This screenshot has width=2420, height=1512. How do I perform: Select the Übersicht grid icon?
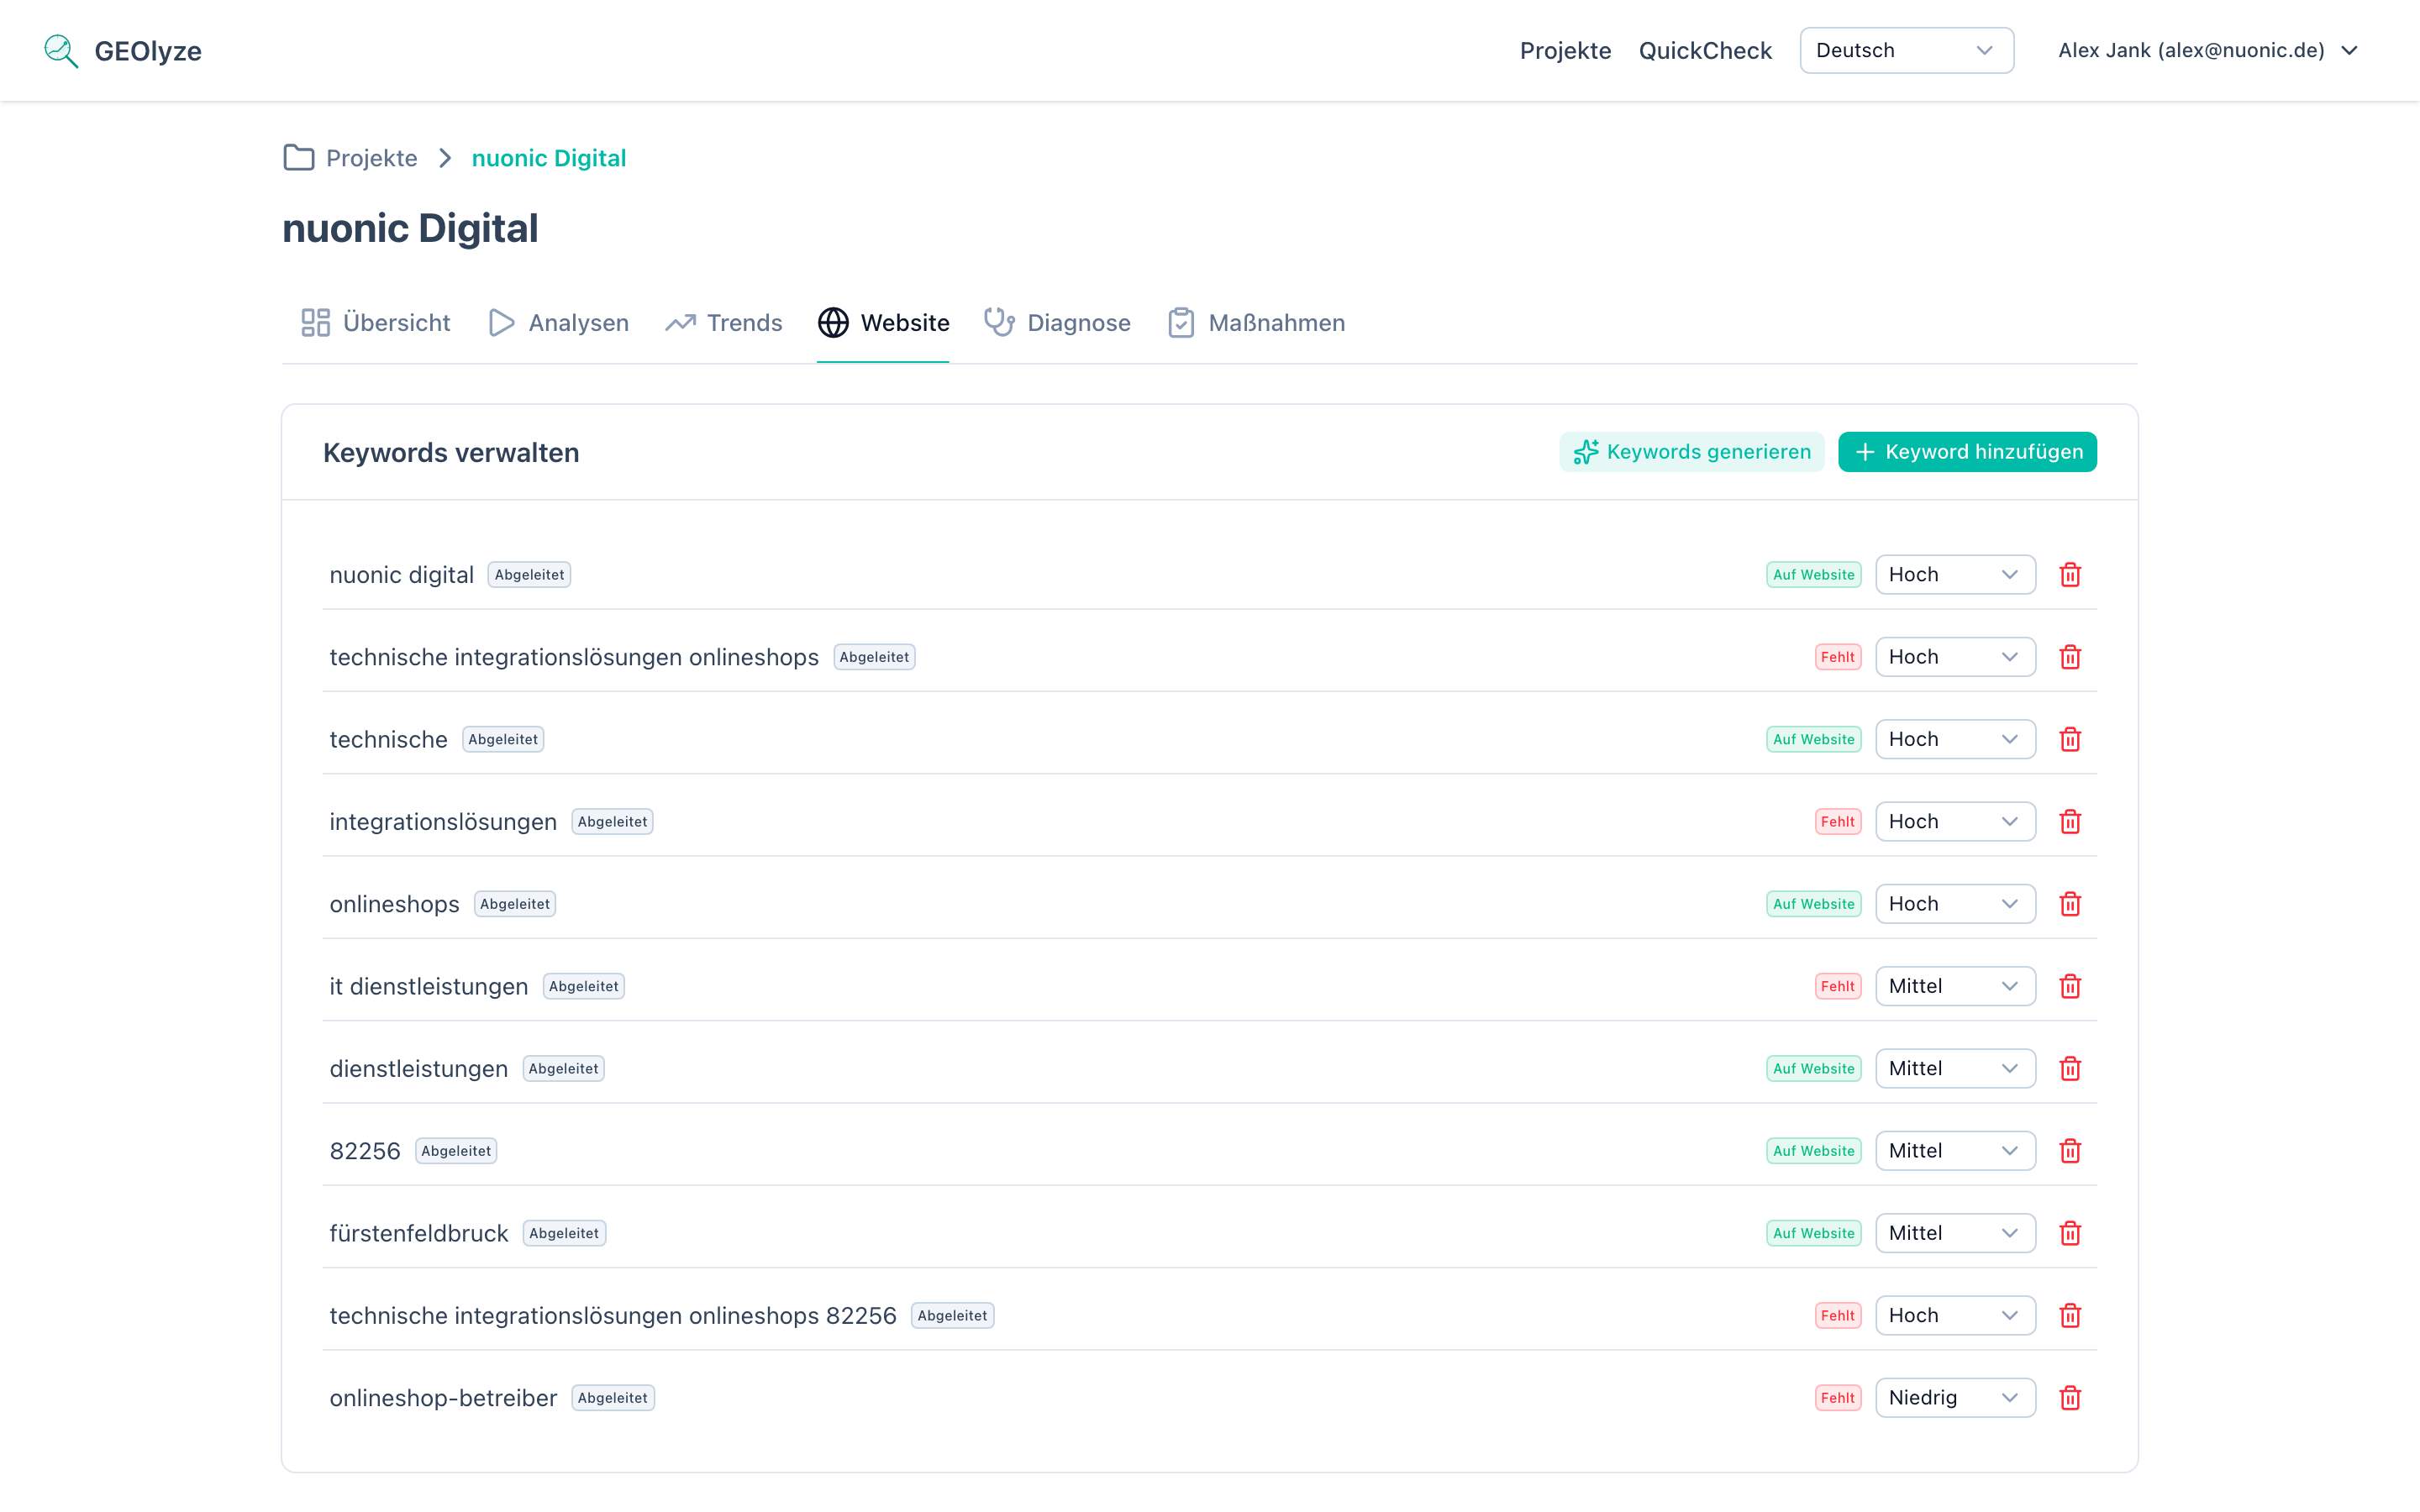[x=315, y=322]
